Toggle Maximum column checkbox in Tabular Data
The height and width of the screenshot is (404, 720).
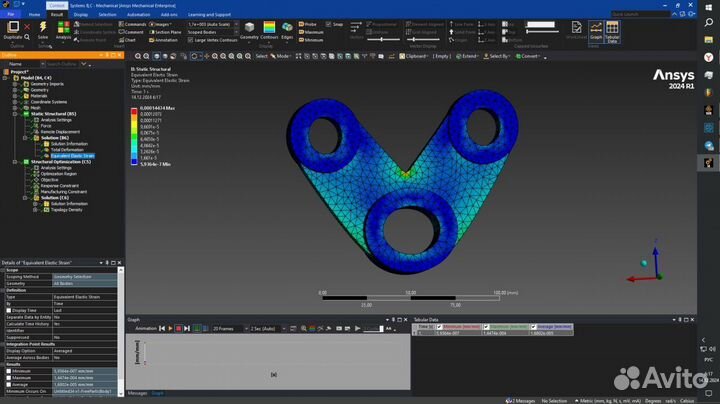click(486, 327)
